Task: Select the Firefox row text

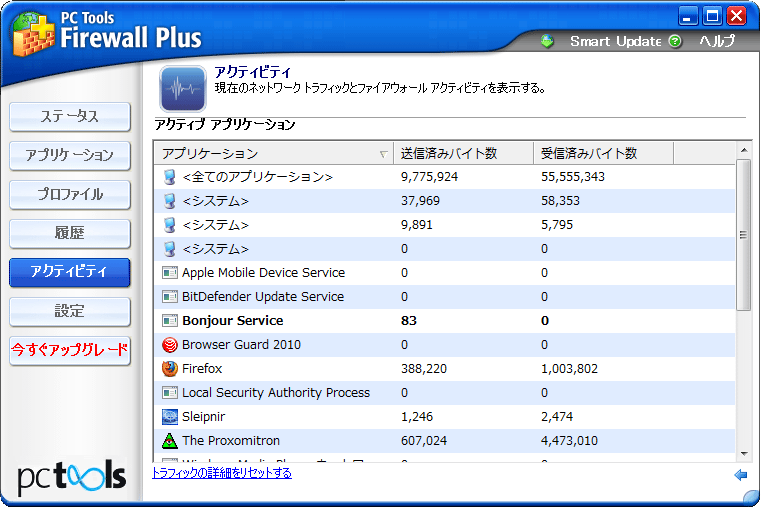Action: (202, 369)
